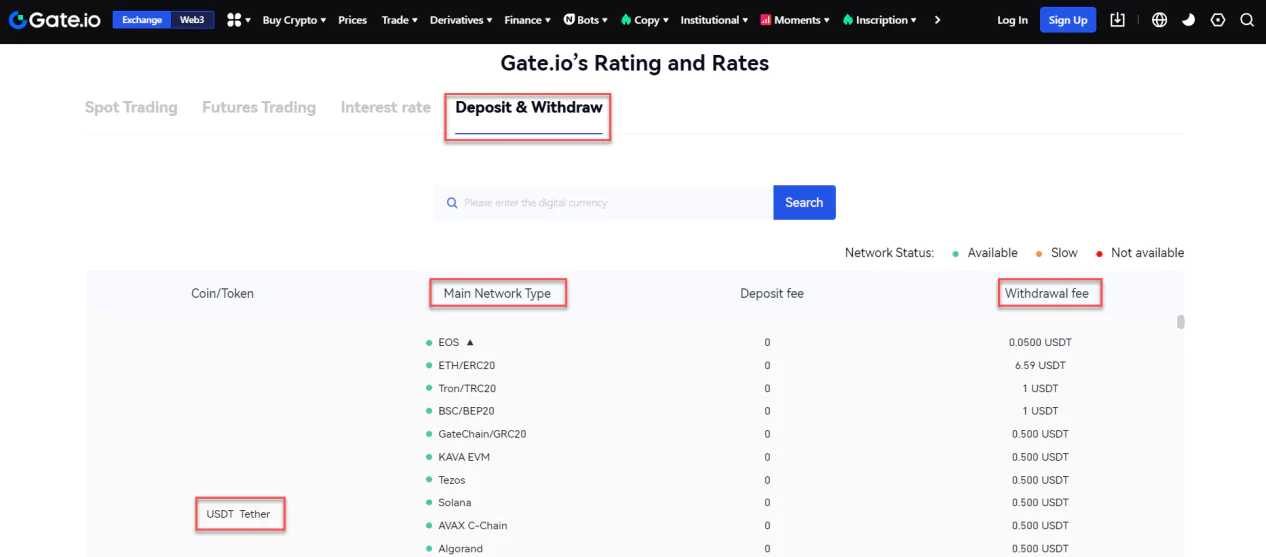Screen dimensions: 1266x557
Task: Click the header search magnifier icon
Action: tap(1246, 20)
